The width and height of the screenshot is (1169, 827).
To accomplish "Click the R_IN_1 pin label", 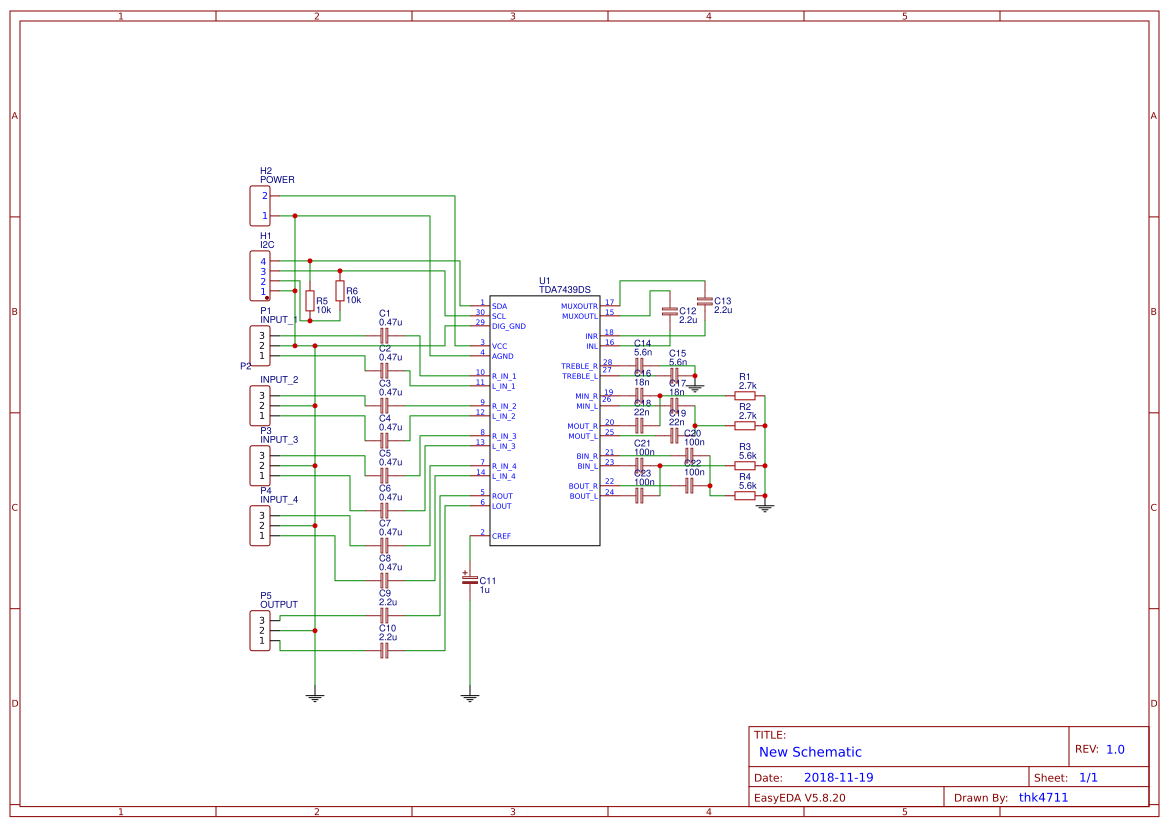I will click(x=504, y=377).
